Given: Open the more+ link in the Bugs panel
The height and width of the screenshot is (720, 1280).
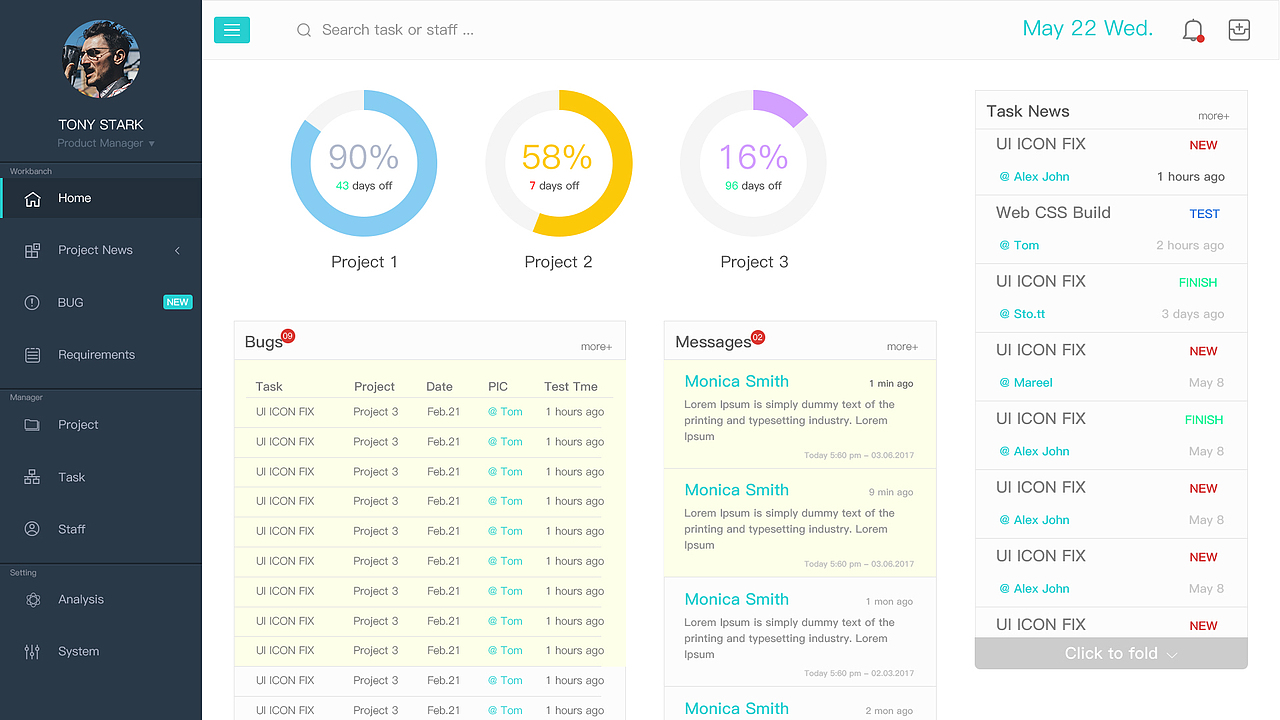Looking at the screenshot, I should click(596, 346).
